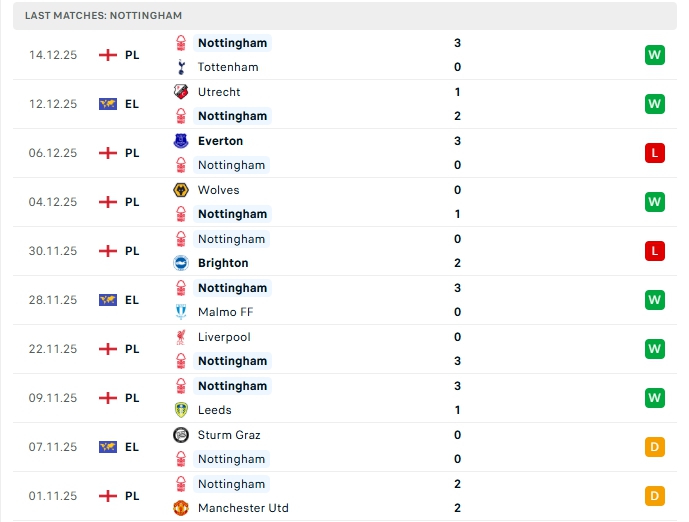
Task: Click the draw badge for Sturm Graz match
Action: click(x=655, y=447)
